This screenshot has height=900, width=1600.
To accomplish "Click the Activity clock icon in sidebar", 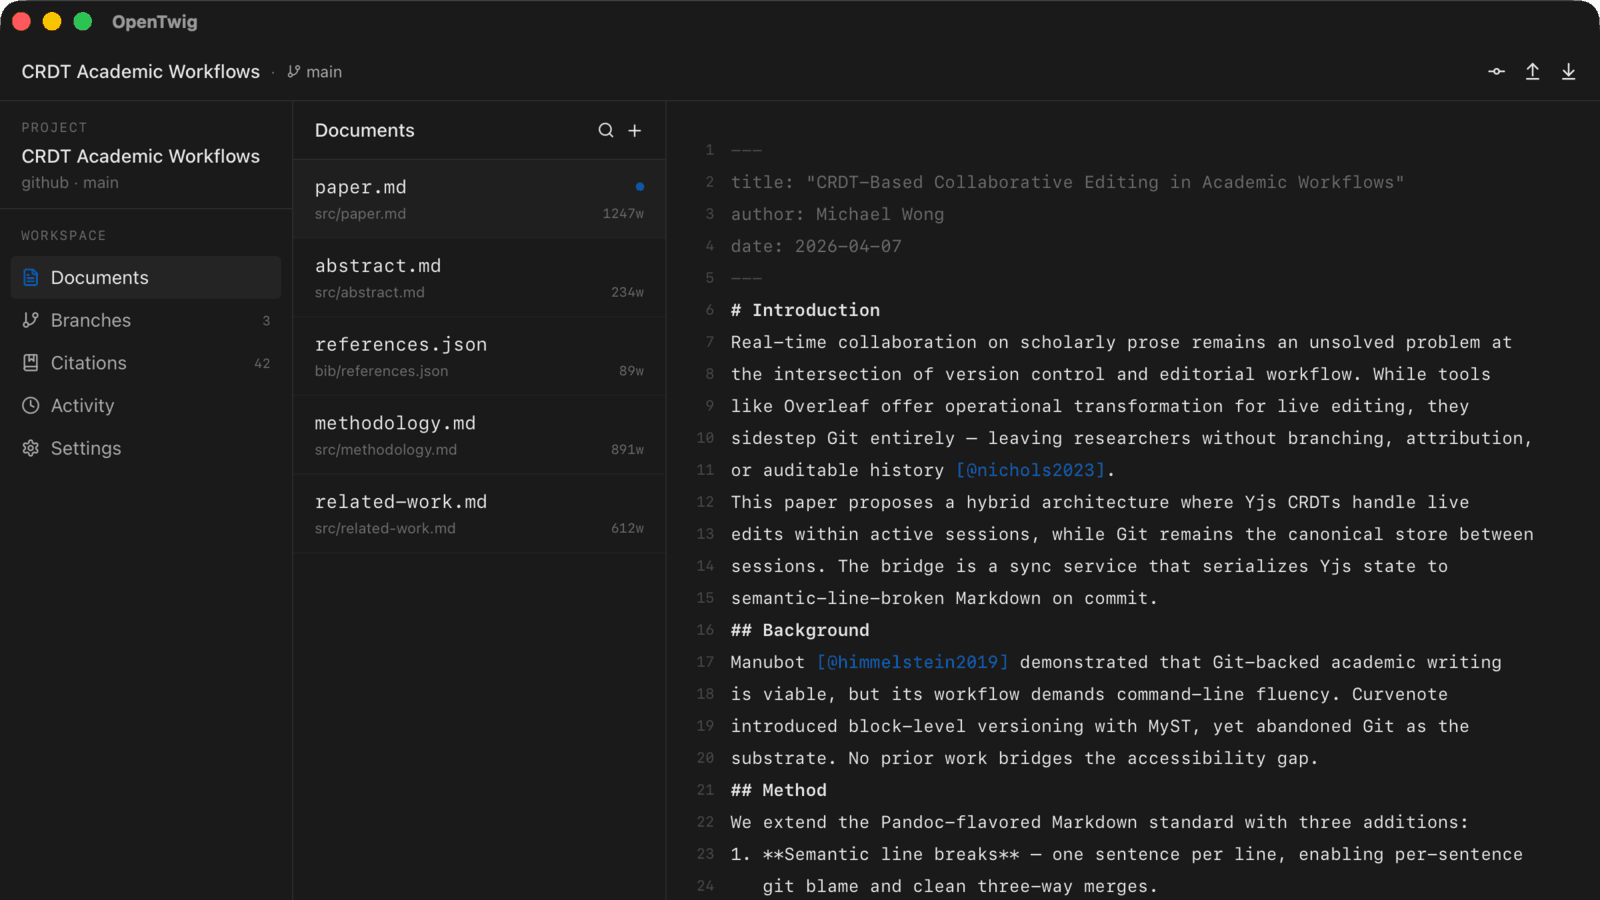I will coord(31,406).
